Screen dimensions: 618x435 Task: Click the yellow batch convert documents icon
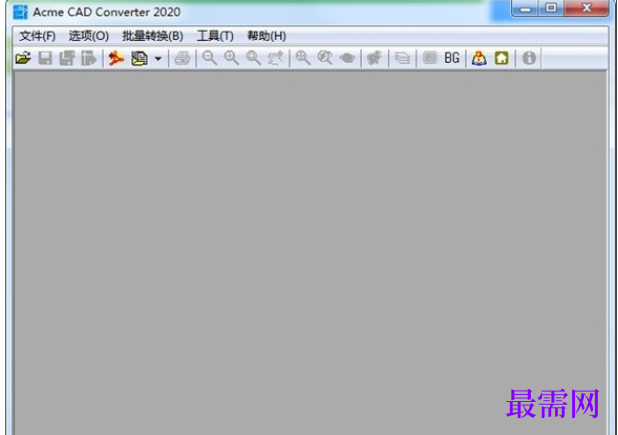pyautogui.click(x=140, y=58)
